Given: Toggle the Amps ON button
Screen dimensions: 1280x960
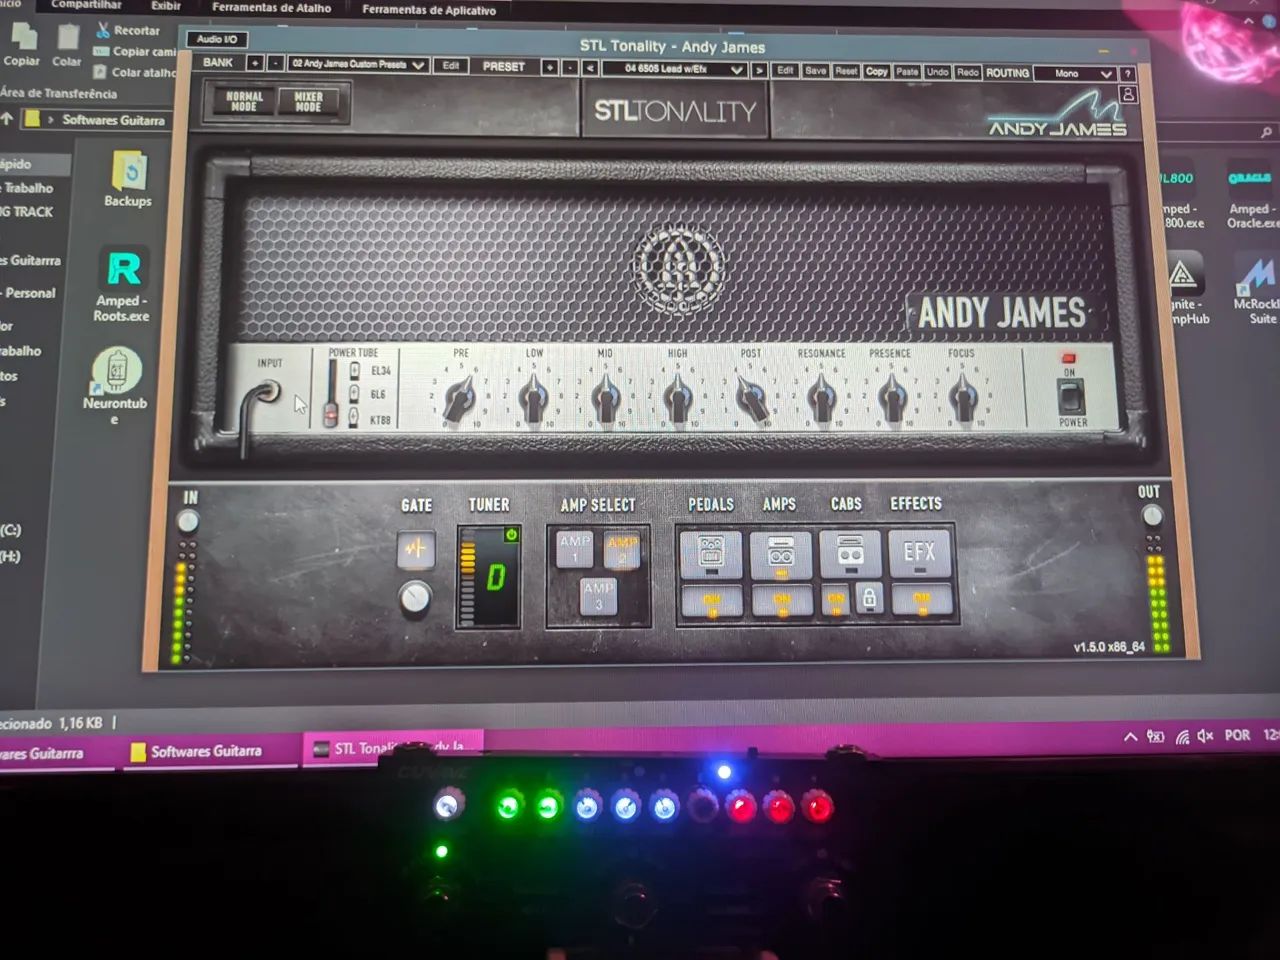Looking at the screenshot, I should [781, 600].
